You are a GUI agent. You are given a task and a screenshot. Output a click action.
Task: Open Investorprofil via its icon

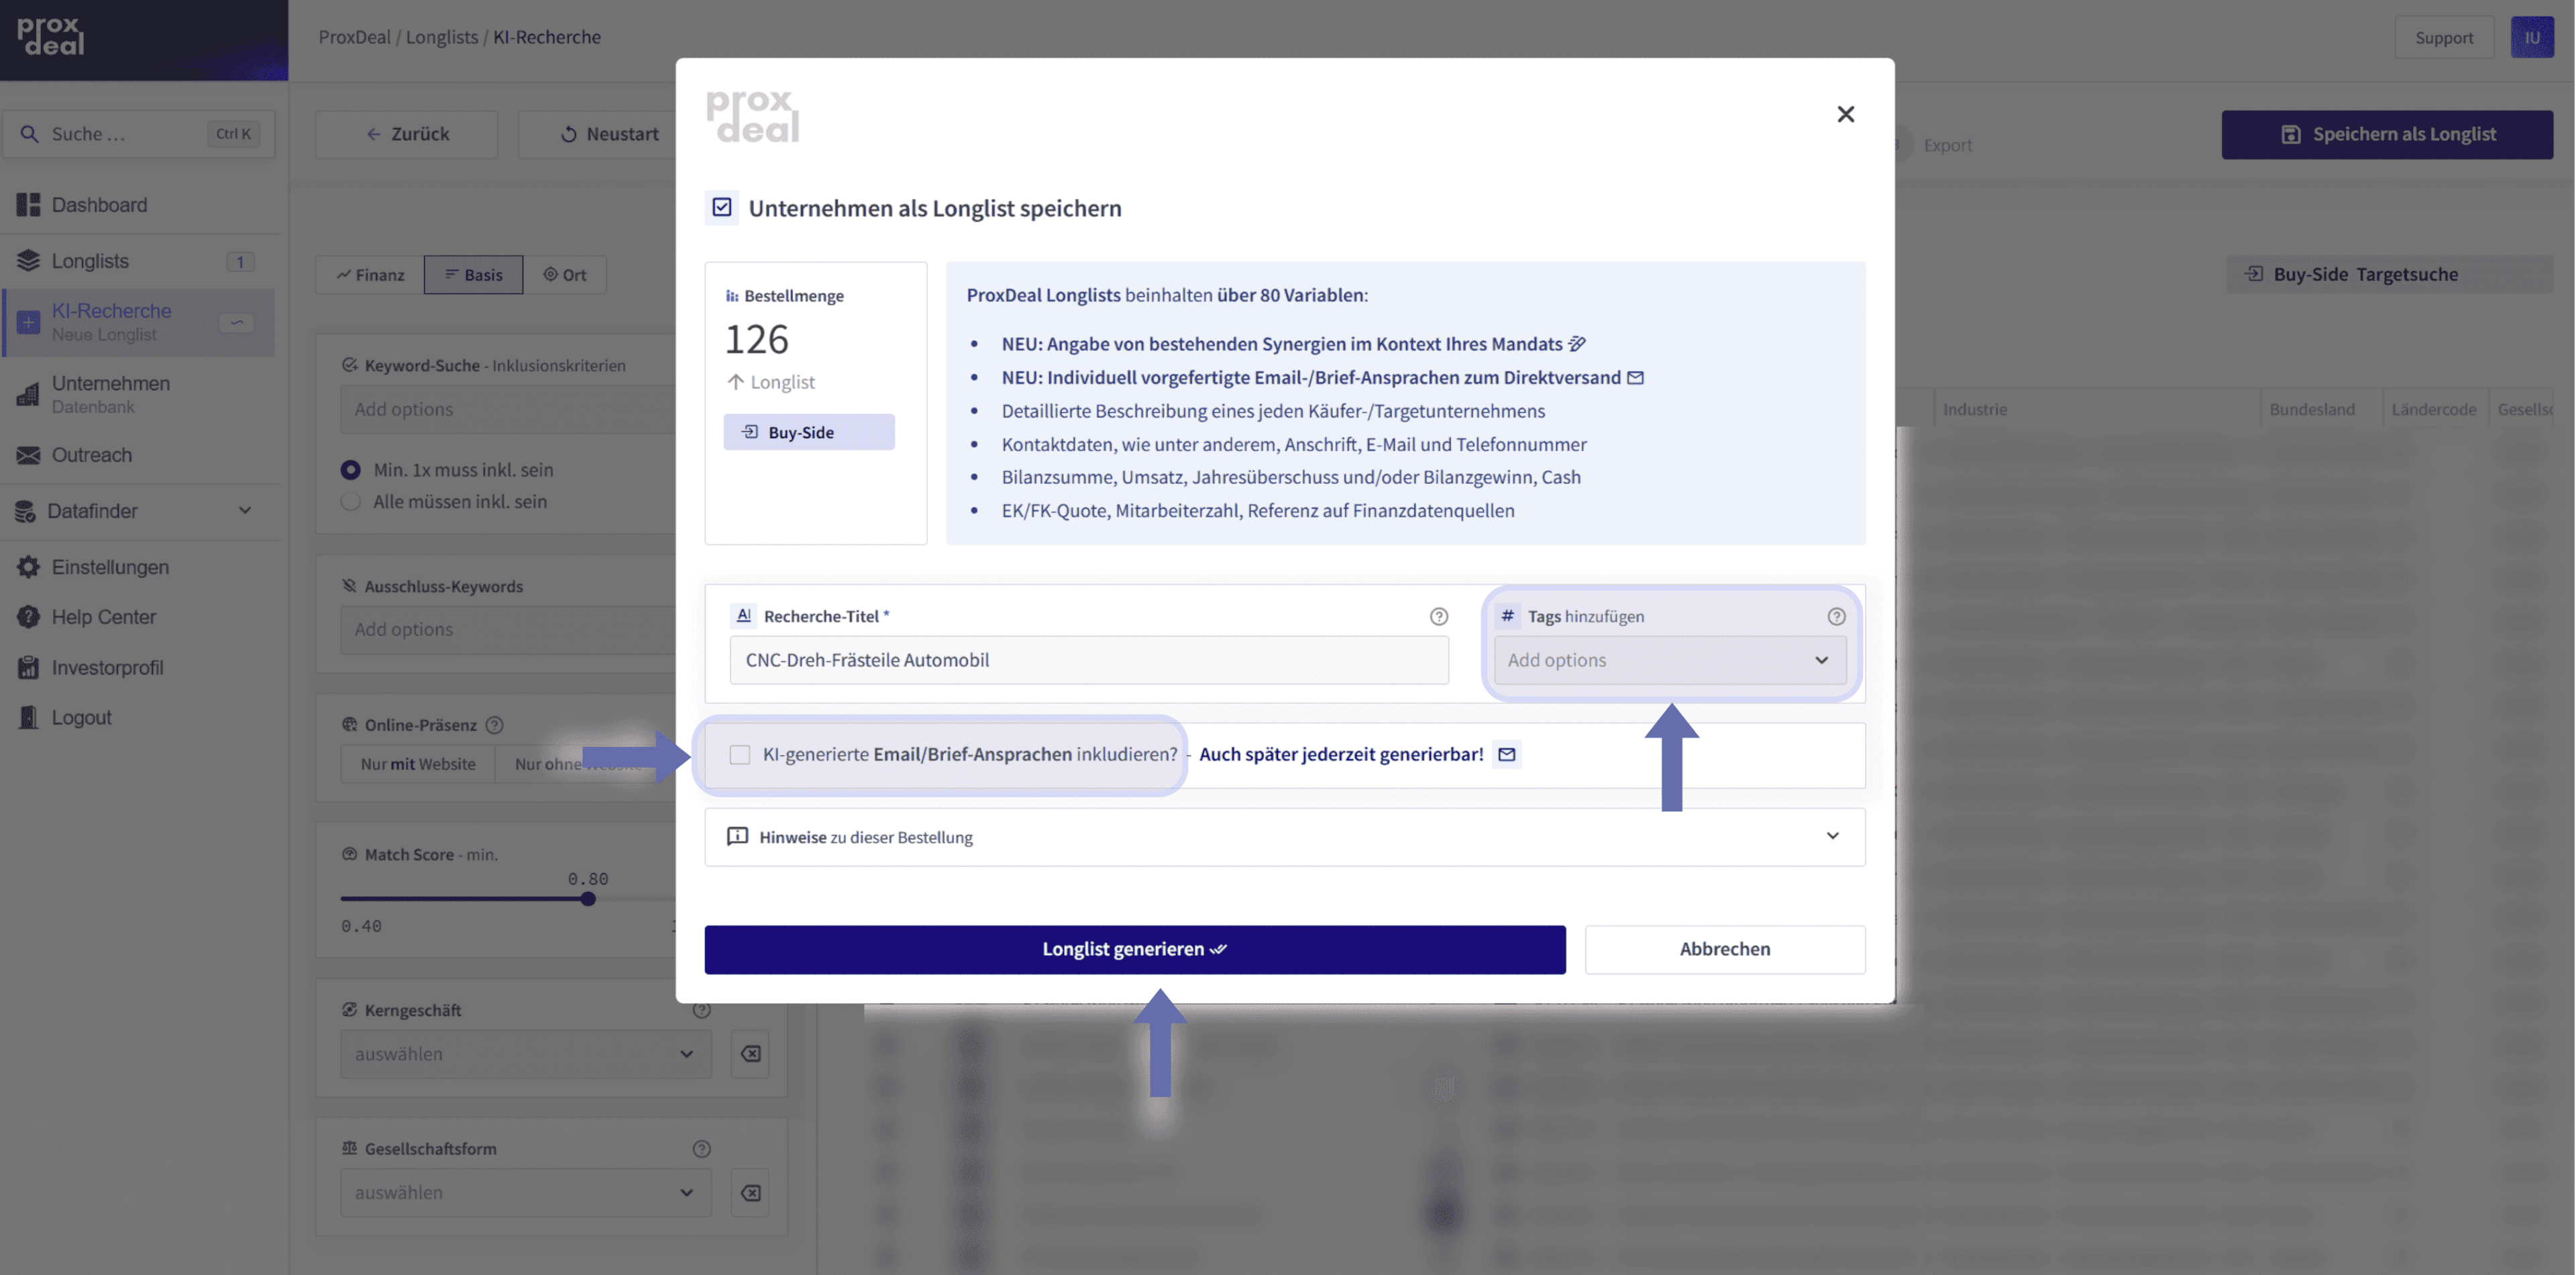(28, 667)
